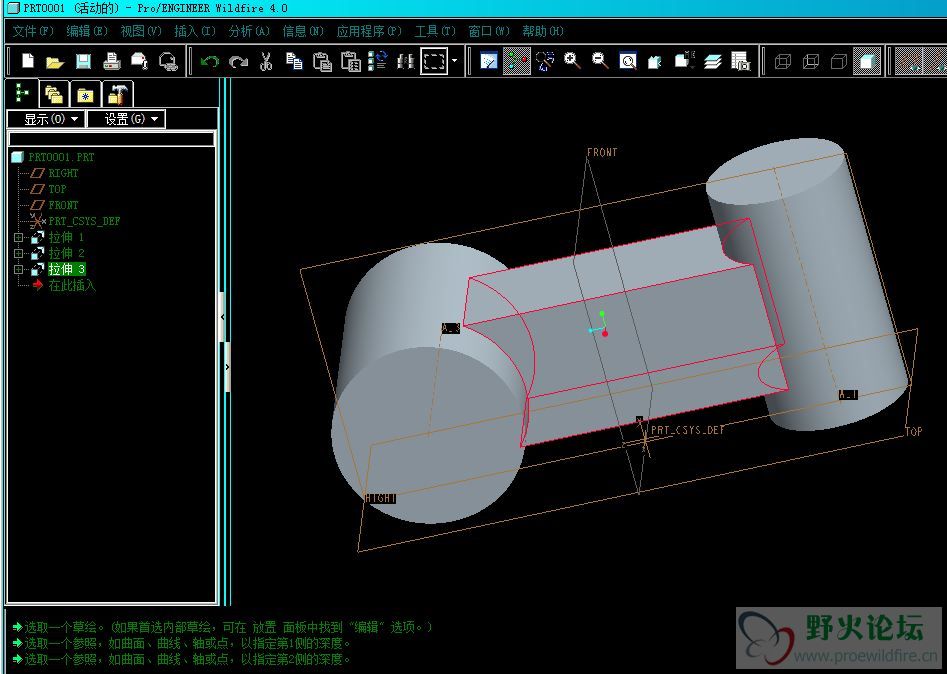This screenshot has width=947, height=674.
Task: Click the Open file folder icon
Action: (55, 62)
